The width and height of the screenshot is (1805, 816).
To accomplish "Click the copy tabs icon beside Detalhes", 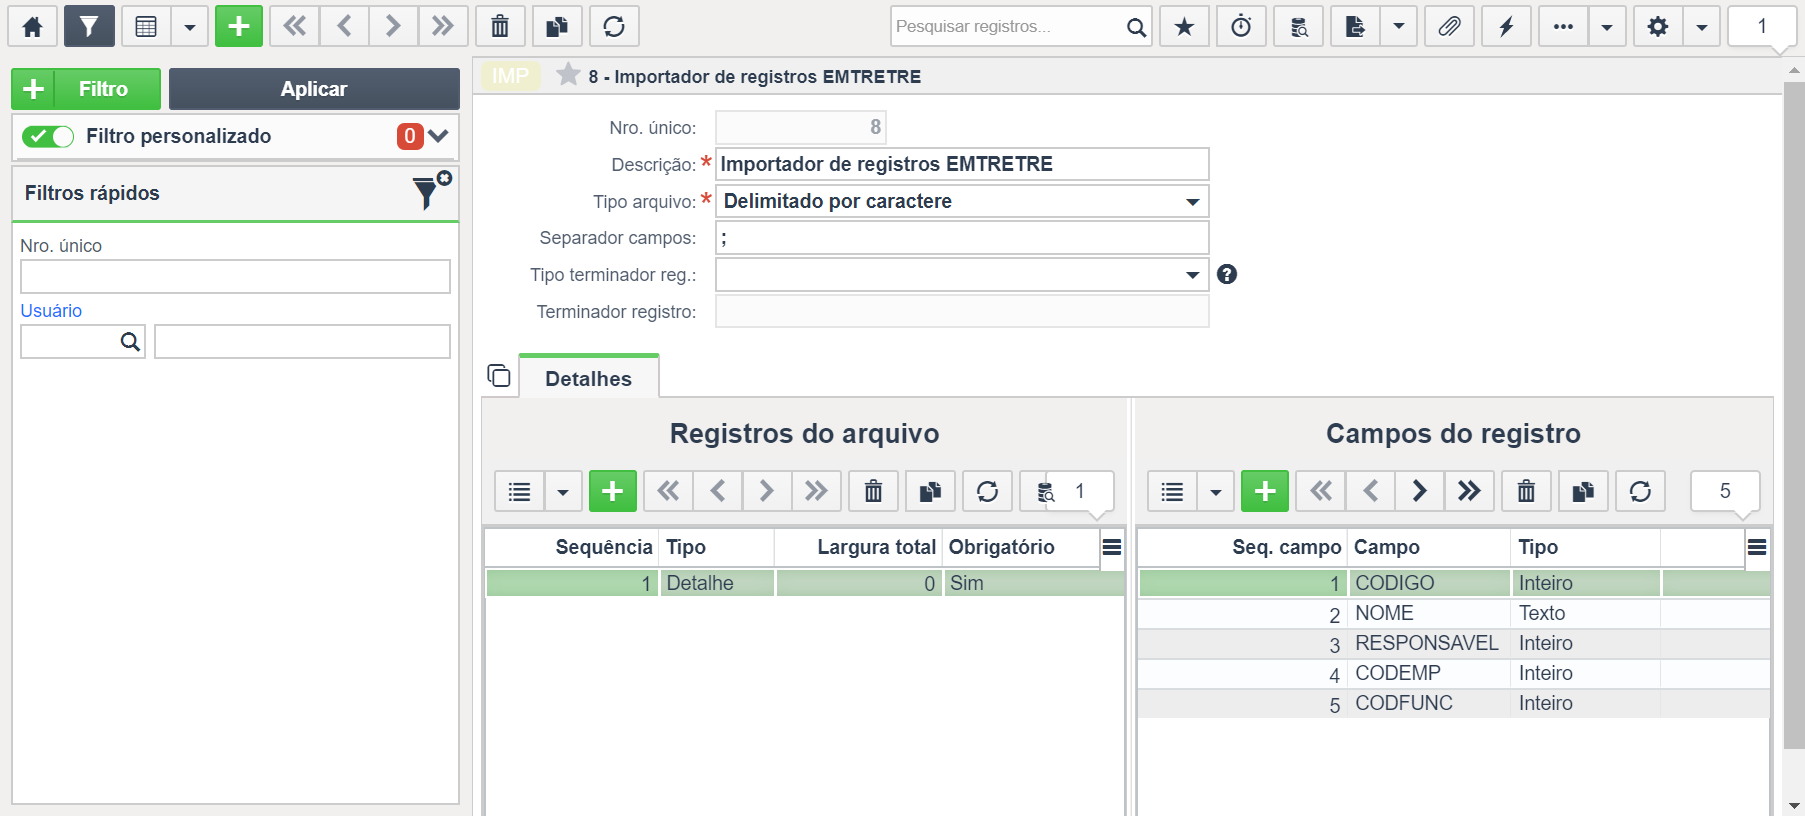I will (x=499, y=376).
